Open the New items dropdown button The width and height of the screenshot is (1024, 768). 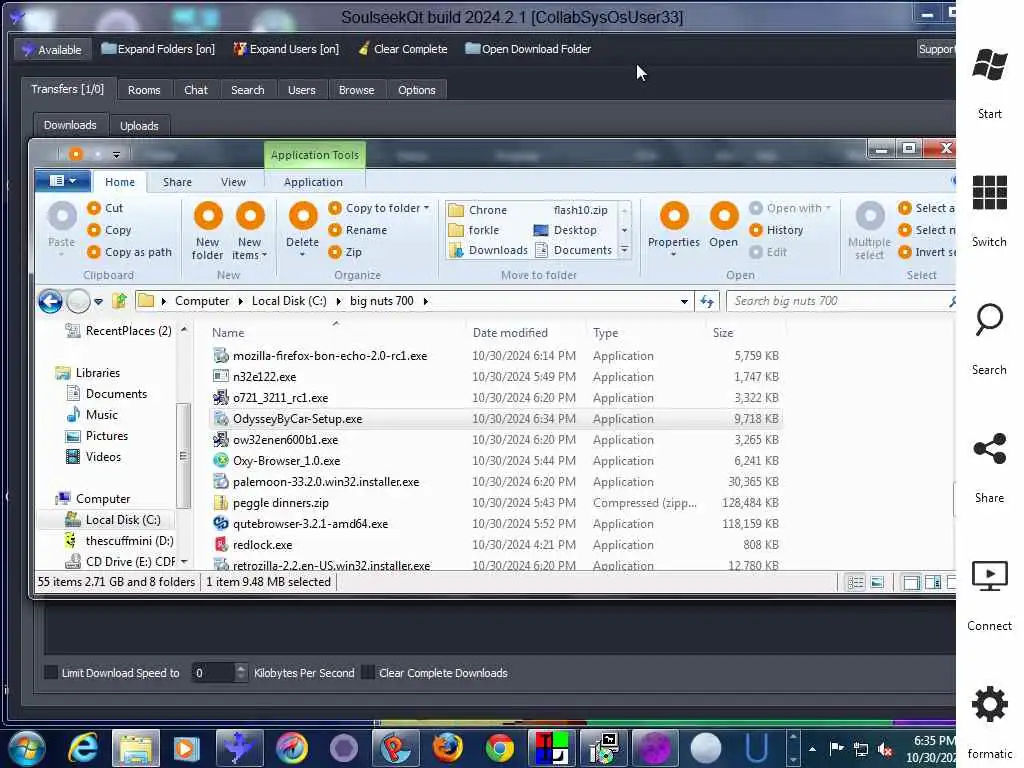(249, 231)
